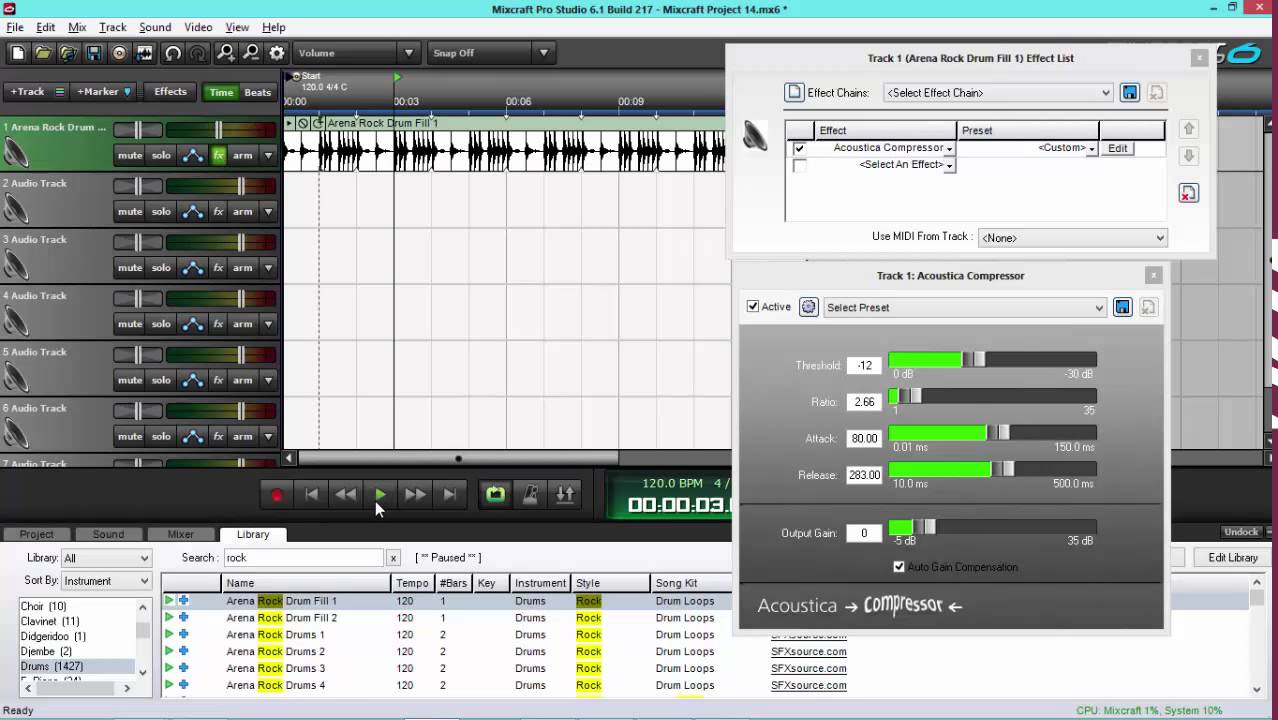
Task: Click the mix down to audio file icon
Action: [x=145, y=53]
